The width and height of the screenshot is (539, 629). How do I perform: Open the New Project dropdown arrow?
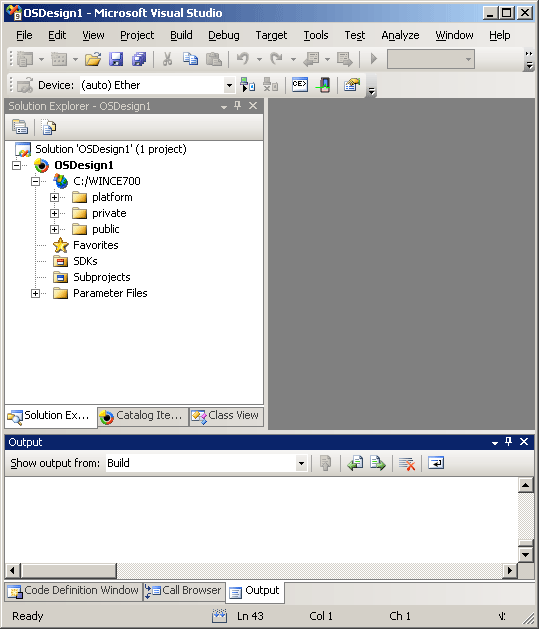pos(41,59)
